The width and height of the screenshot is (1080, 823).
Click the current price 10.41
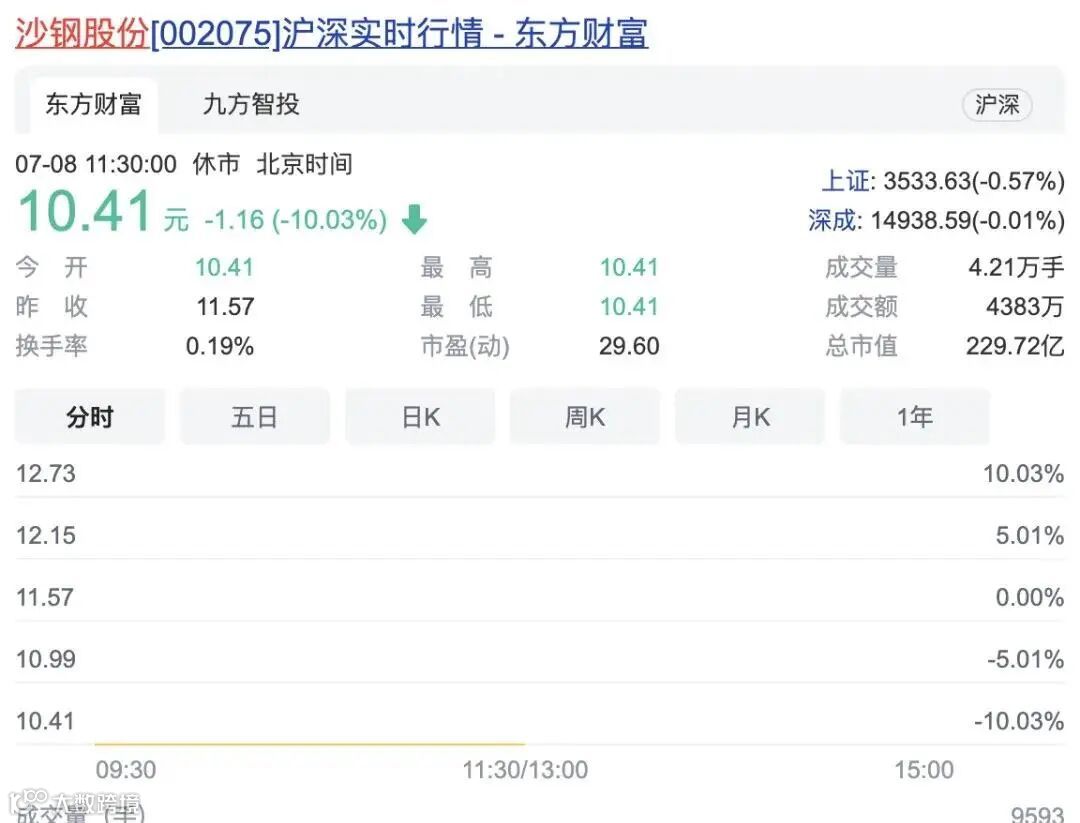click(84, 211)
